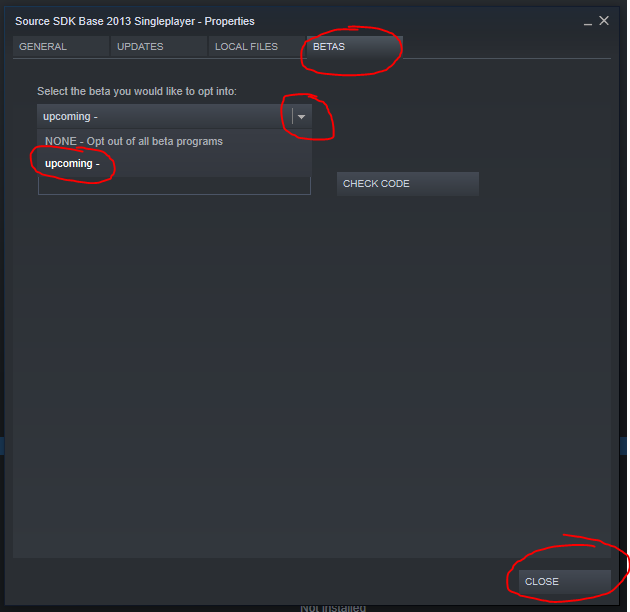This screenshot has height=612, width=630.
Task: Expand the beta selection dropdown arrow
Action: click(x=301, y=117)
